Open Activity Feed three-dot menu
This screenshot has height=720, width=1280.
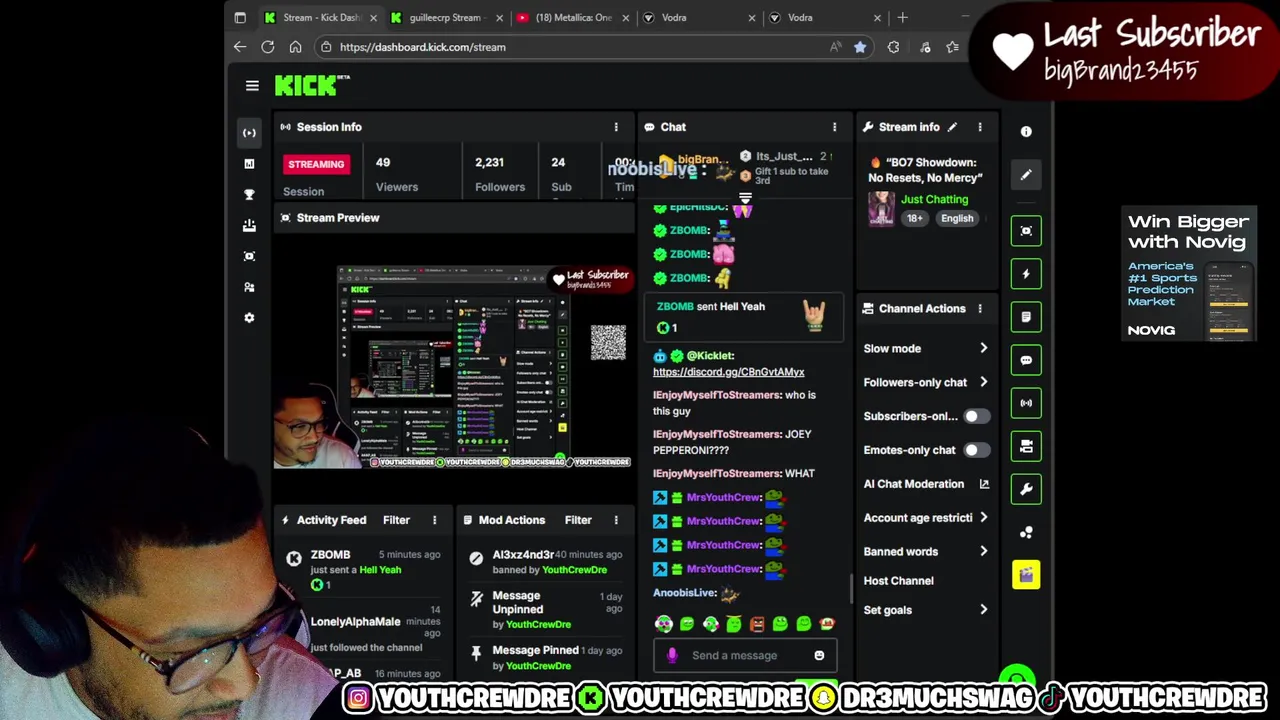coord(434,520)
